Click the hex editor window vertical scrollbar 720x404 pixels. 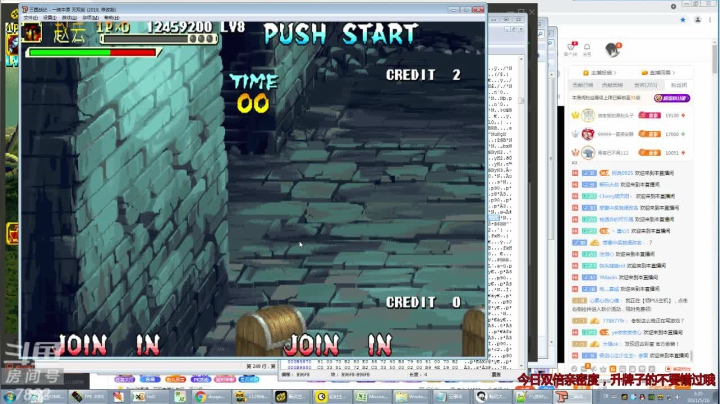click(521, 211)
